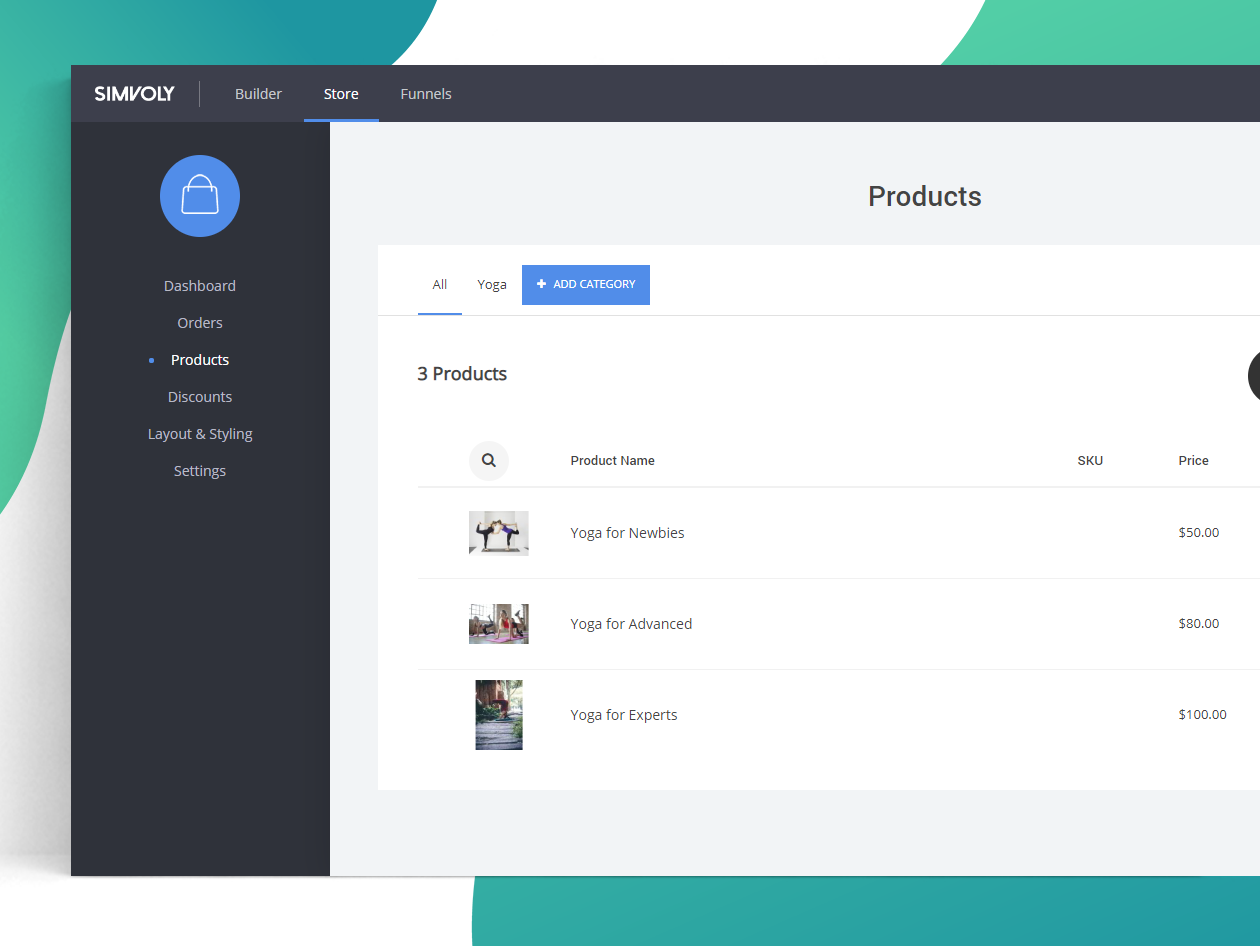Open Orders in sidebar
Image resolution: width=1260 pixels, height=946 pixels.
[200, 323]
